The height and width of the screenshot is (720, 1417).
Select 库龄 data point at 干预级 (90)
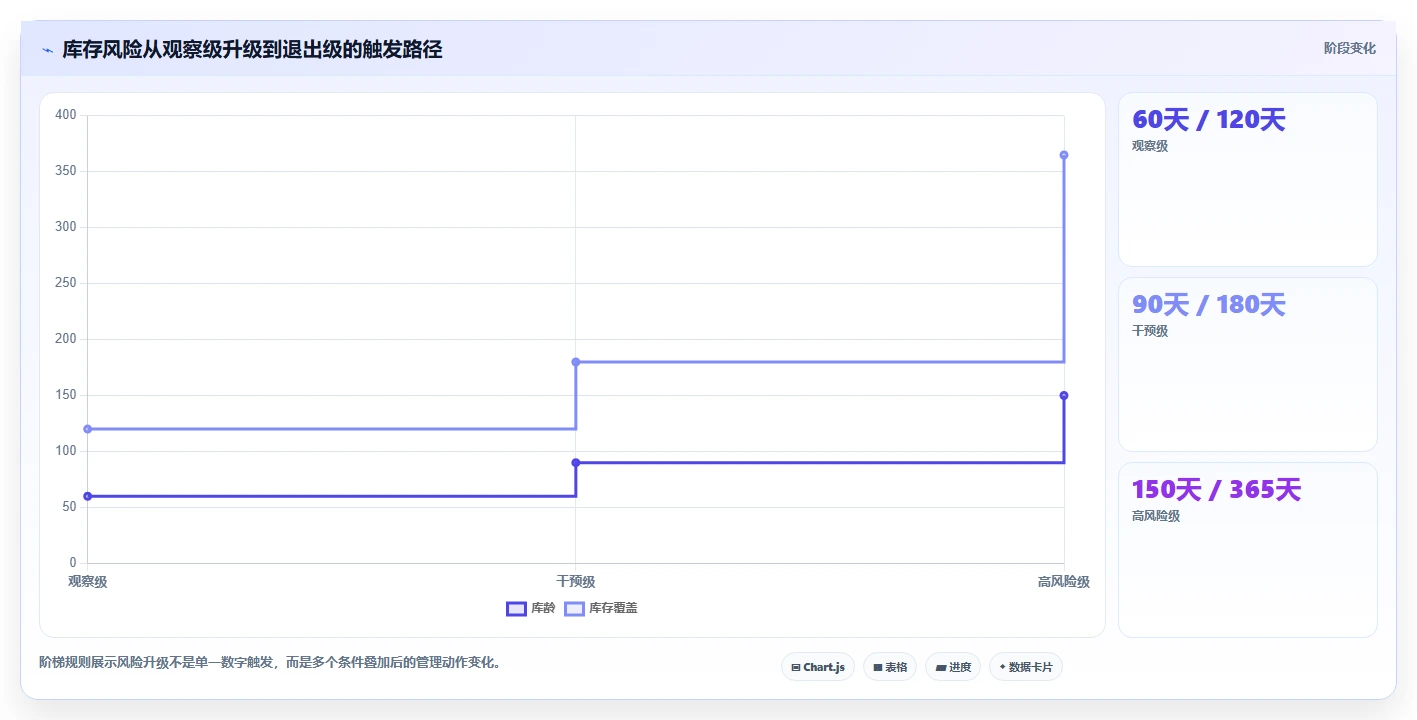click(576, 462)
